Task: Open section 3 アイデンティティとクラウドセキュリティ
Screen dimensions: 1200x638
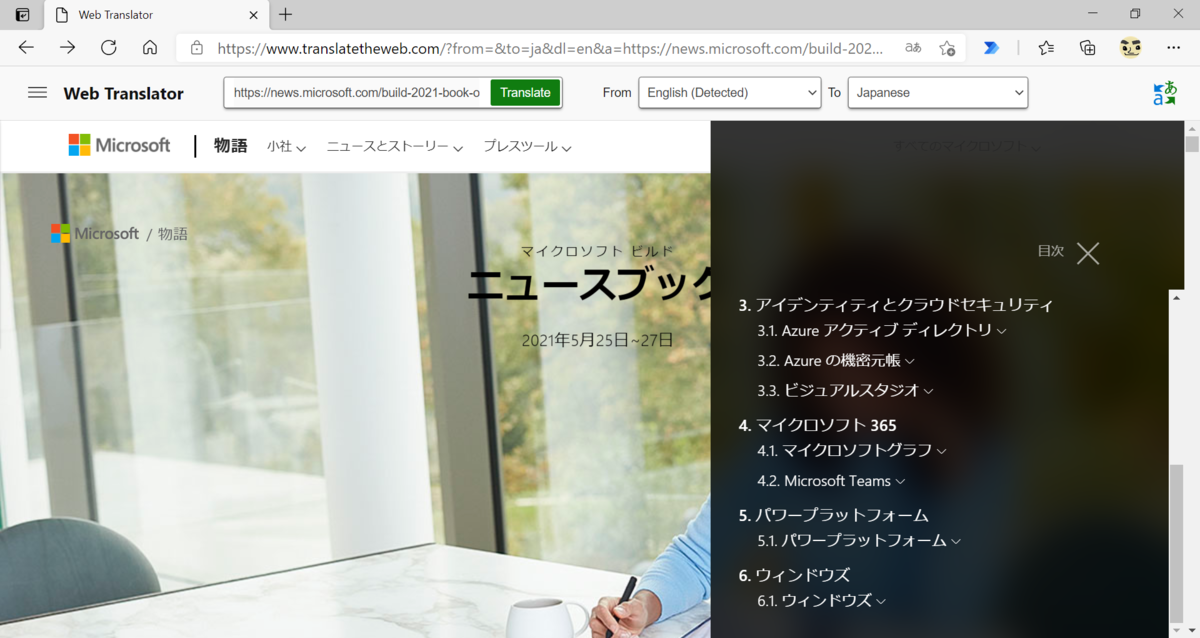Action: click(x=896, y=305)
